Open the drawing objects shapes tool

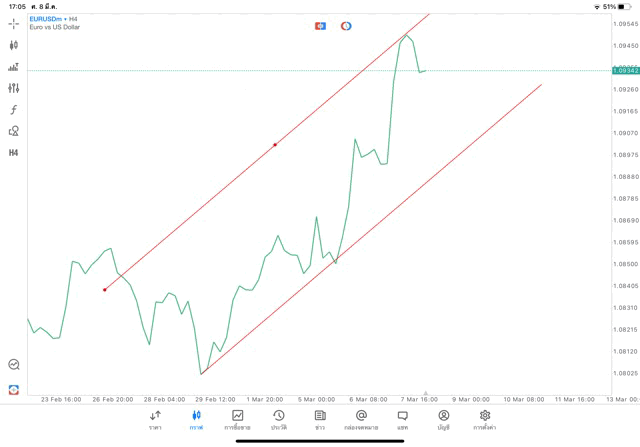click(x=14, y=131)
